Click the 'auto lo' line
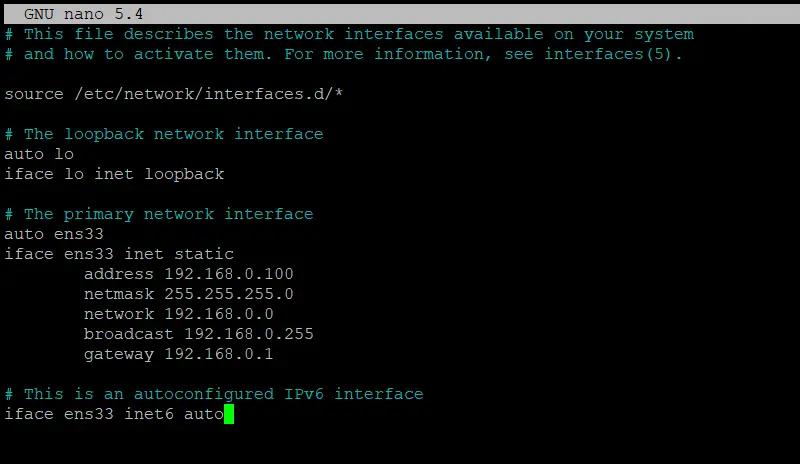The height and width of the screenshot is (464, 800). (x=39, y=154)
